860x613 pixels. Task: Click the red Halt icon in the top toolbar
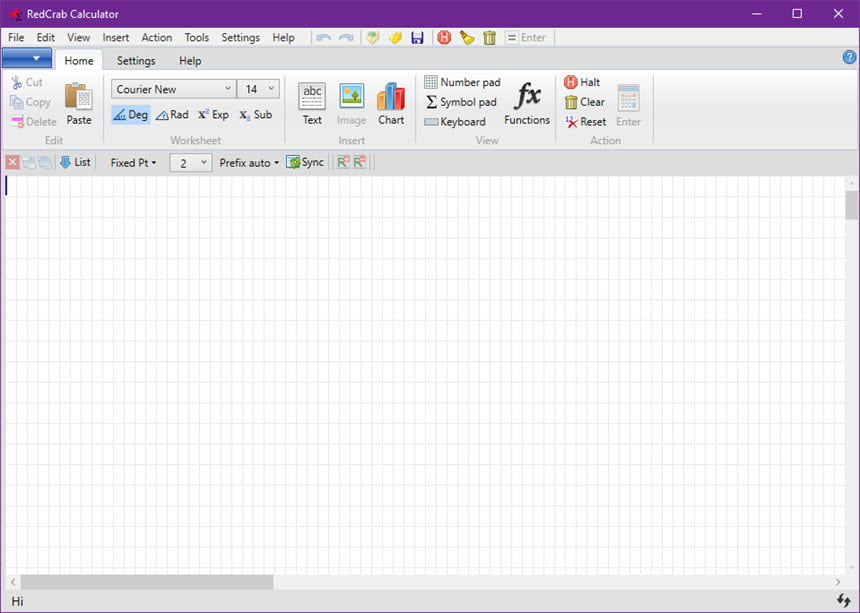(444, 38)
